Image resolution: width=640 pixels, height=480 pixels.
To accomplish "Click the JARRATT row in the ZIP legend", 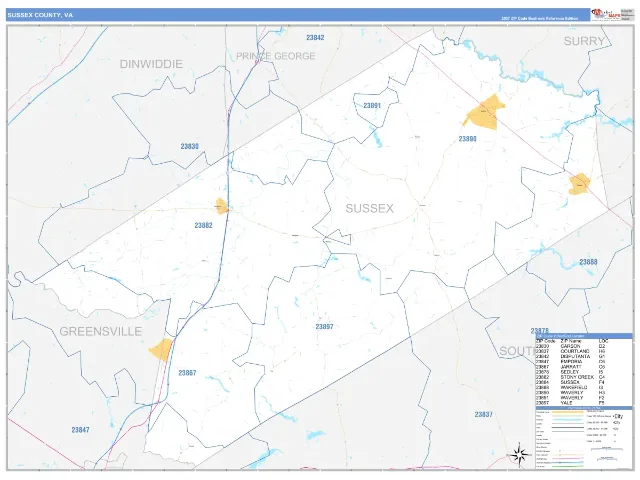I will tap(571, 367).
